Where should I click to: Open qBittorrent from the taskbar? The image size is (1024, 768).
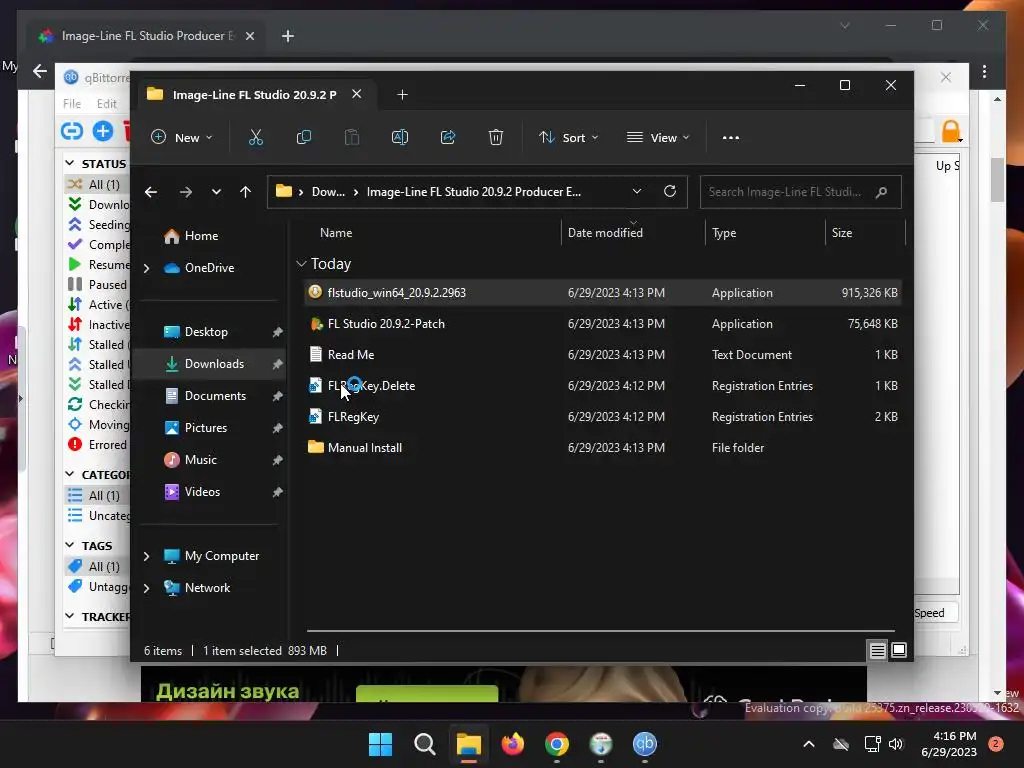(645, 744)
